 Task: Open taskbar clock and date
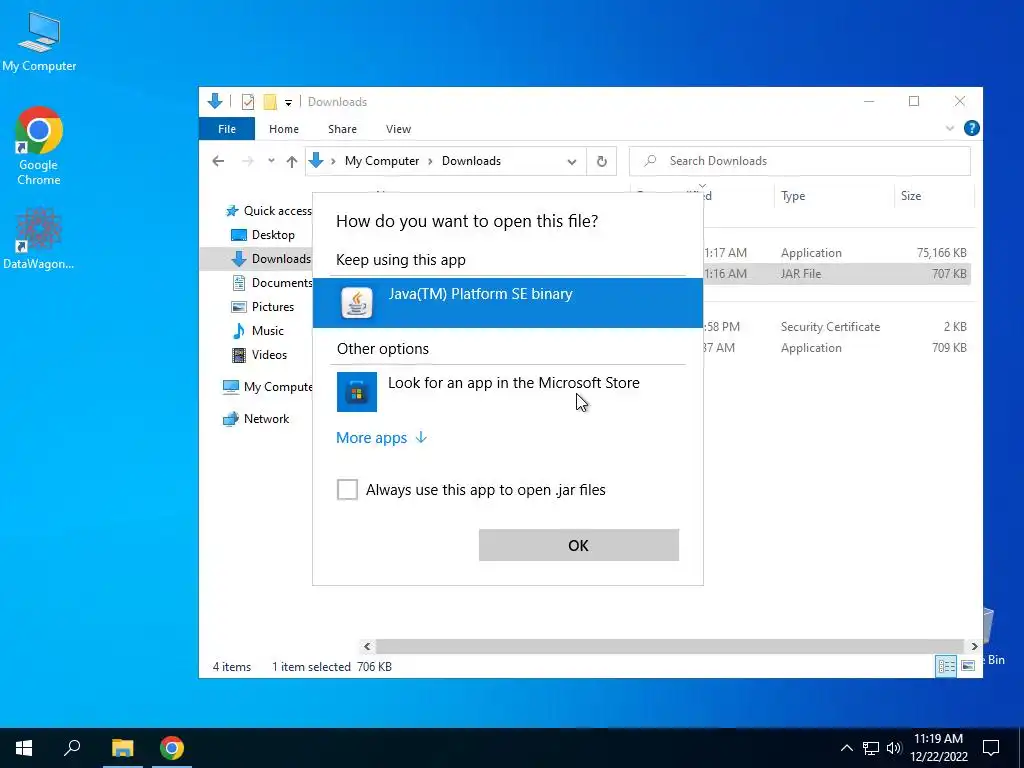point(938,748)
